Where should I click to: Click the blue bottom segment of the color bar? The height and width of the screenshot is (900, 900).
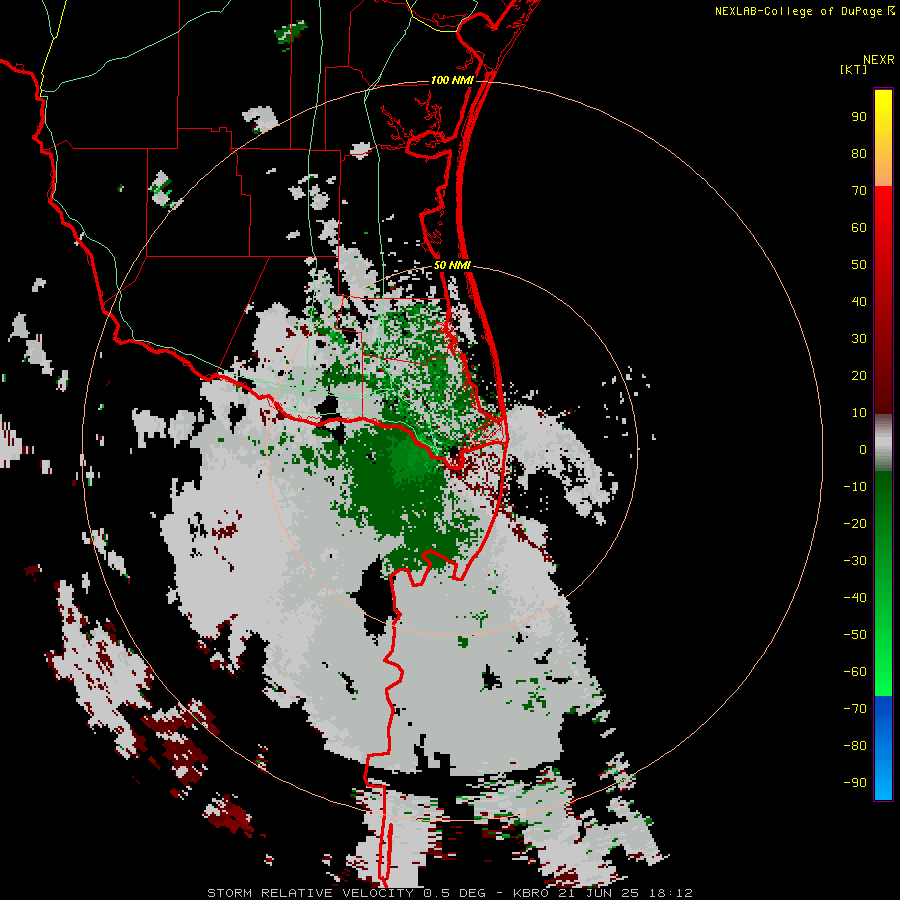point(883,748)
